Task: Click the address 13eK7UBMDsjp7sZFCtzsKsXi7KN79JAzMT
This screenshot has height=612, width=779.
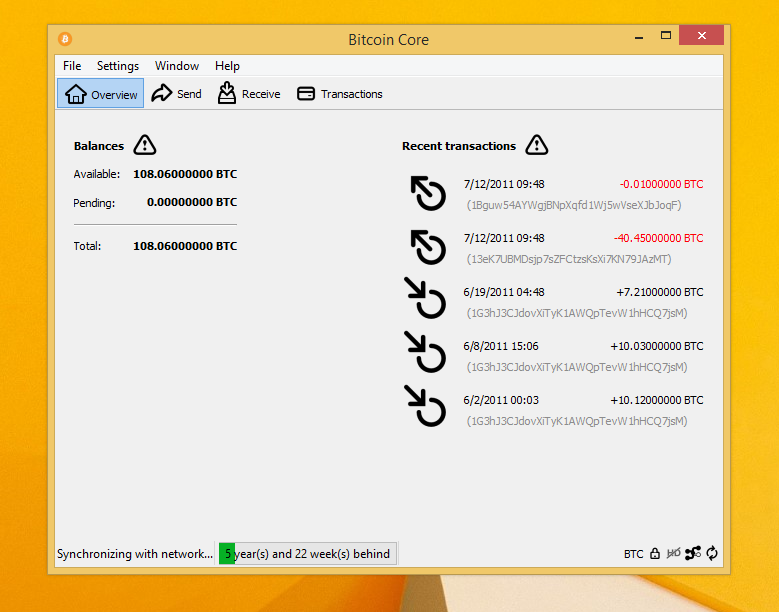Action: tap(569, 259)
